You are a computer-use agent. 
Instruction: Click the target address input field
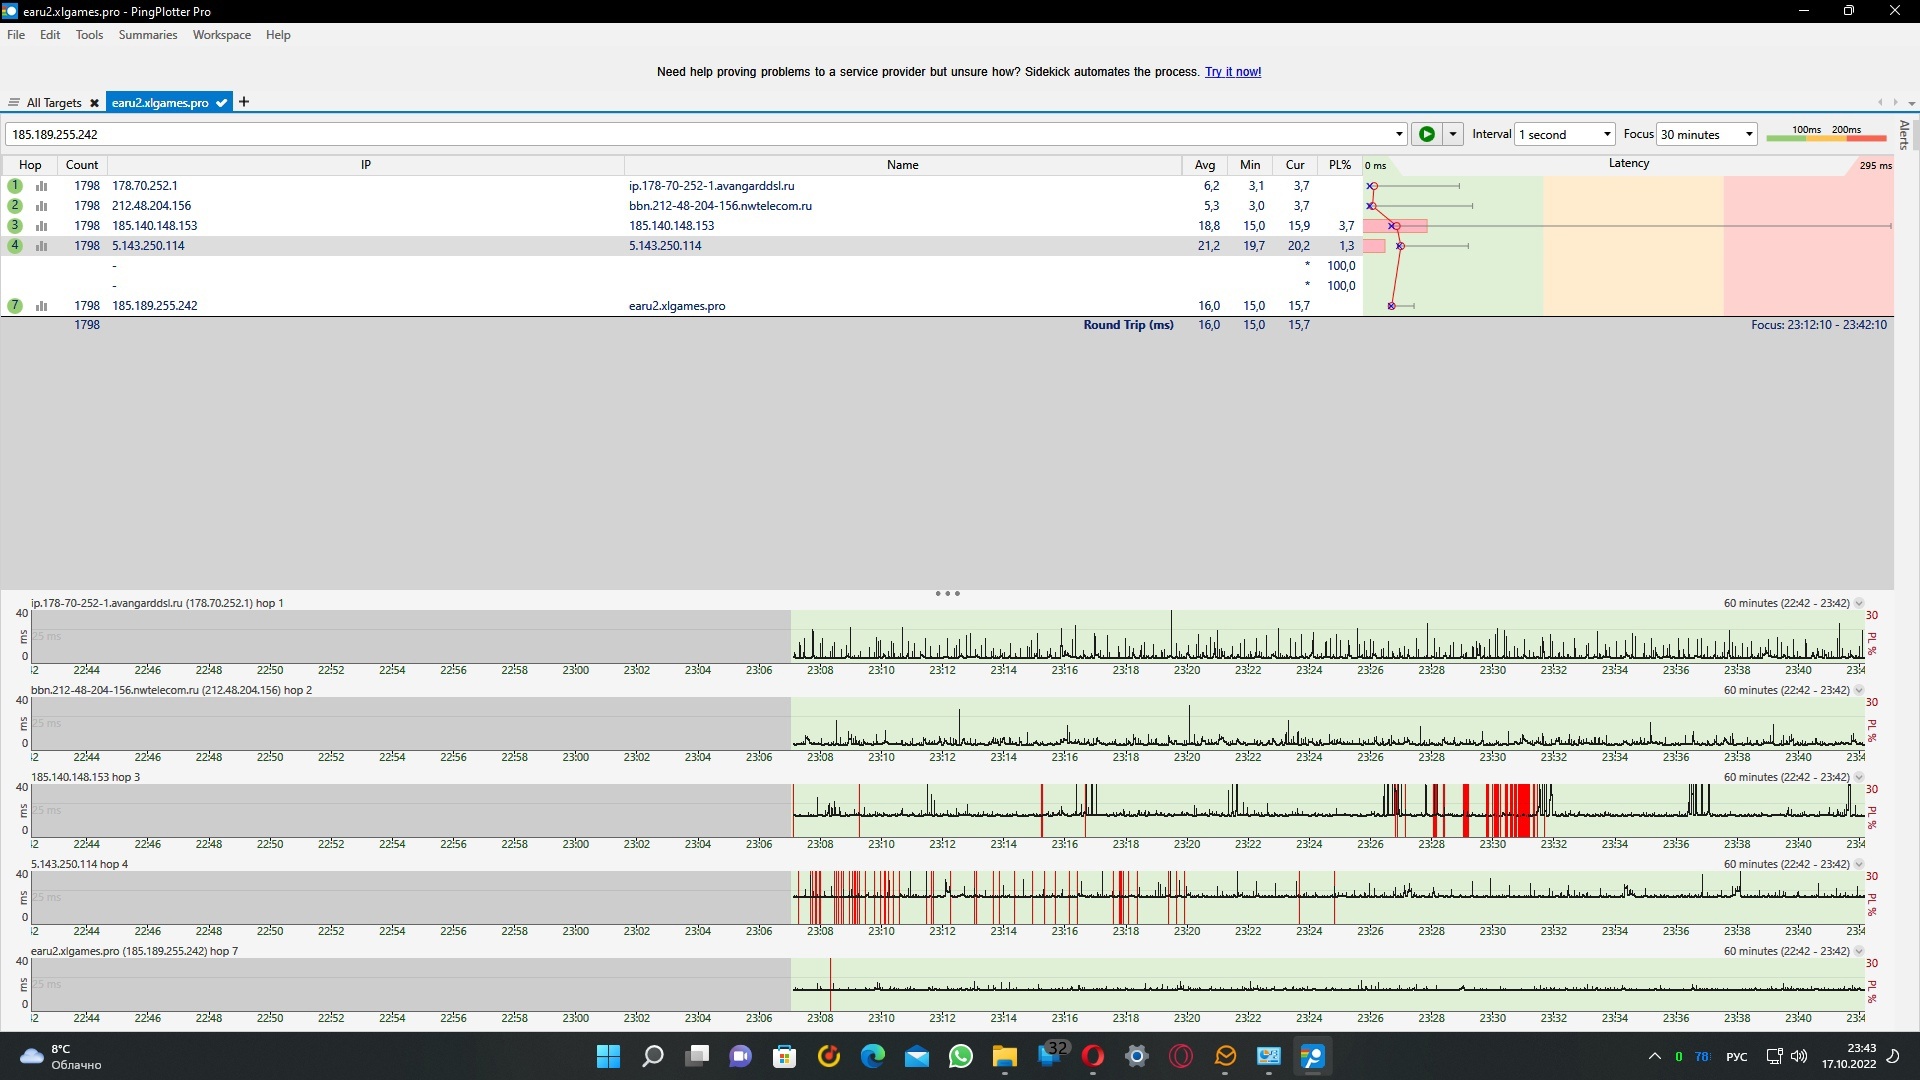[x=700, y=134]
